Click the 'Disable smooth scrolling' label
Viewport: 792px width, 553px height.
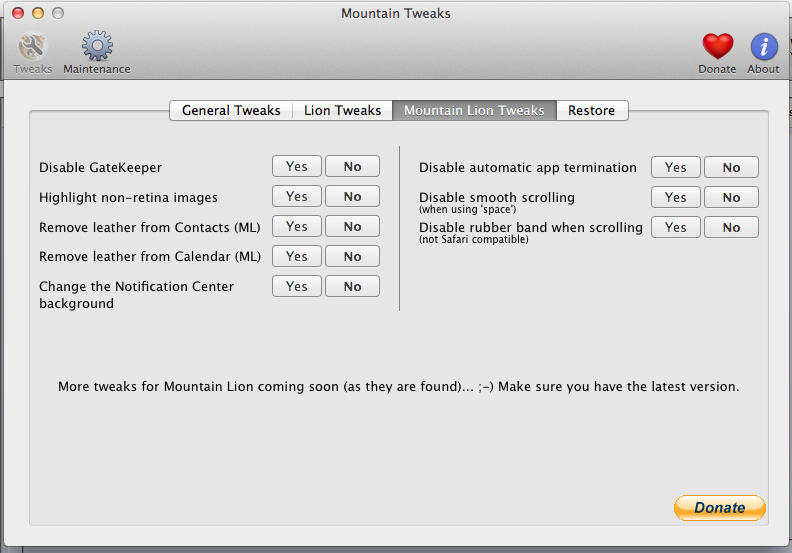[x=497, y=197]
